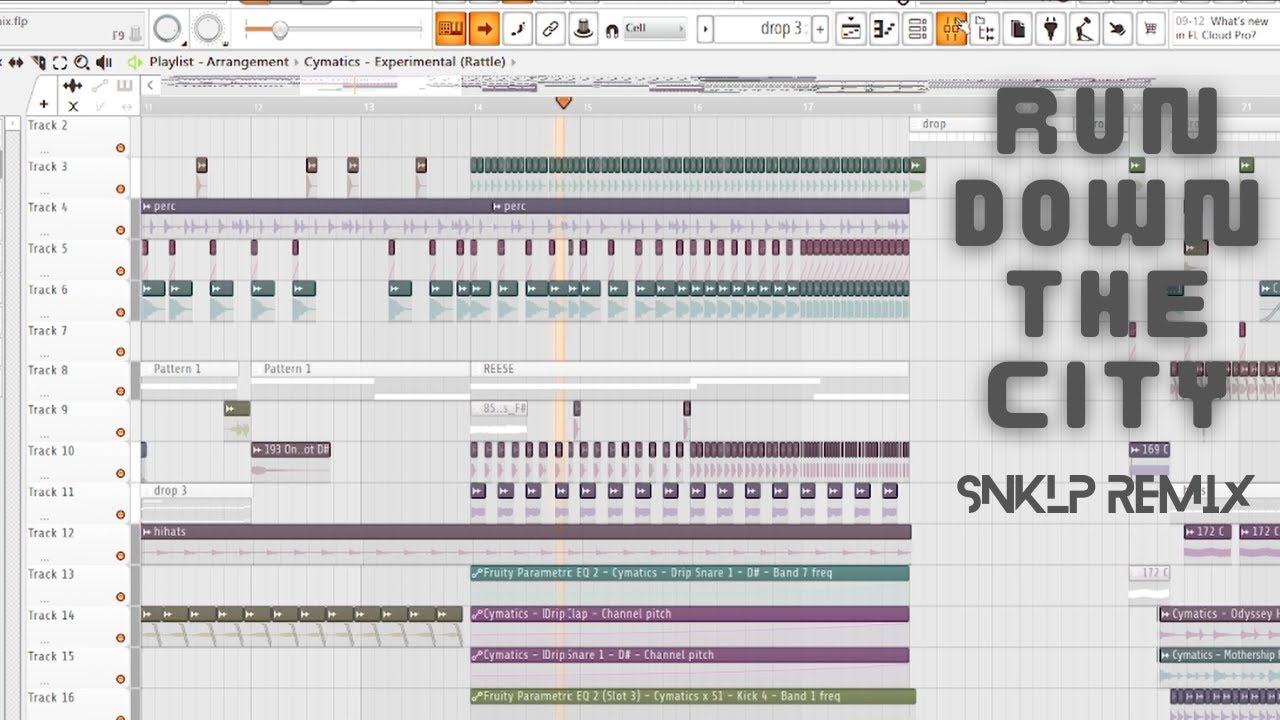
Task: Click Cymatics - Experimental (Rattle) breadcrumb
Action: [406, 62]
